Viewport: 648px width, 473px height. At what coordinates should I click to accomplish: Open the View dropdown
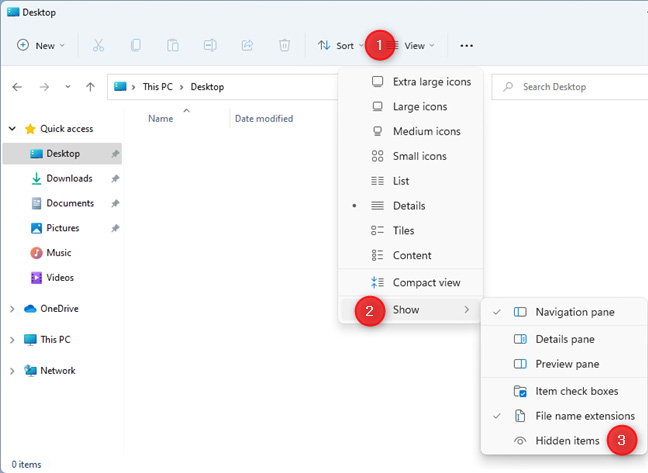[x=413, y=45]
